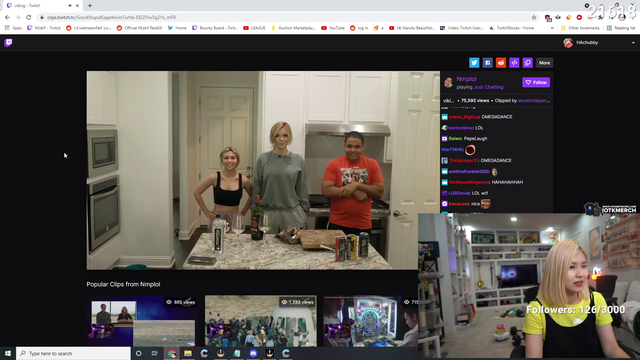The width and height of the screenshot is (640, 360).
Task: Open Discord from the taskbar
Action: (x=253, y=353)
